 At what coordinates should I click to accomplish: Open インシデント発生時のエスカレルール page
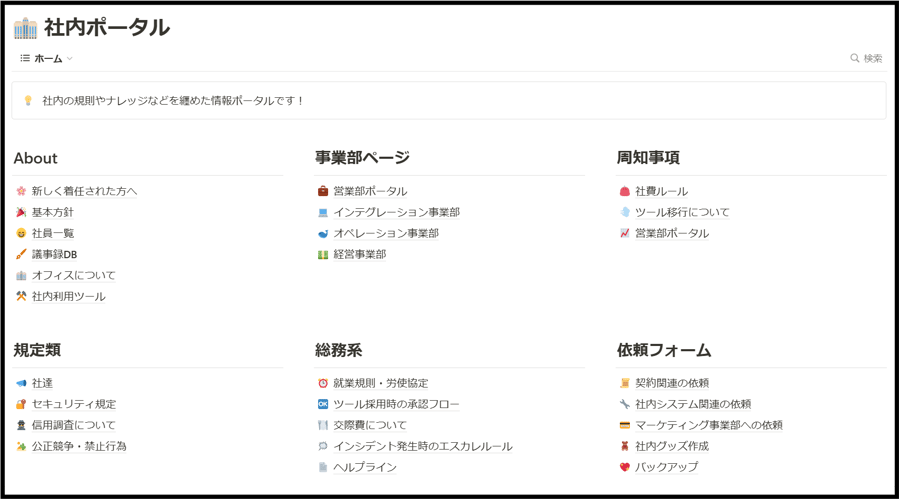[x=423, y=446]
